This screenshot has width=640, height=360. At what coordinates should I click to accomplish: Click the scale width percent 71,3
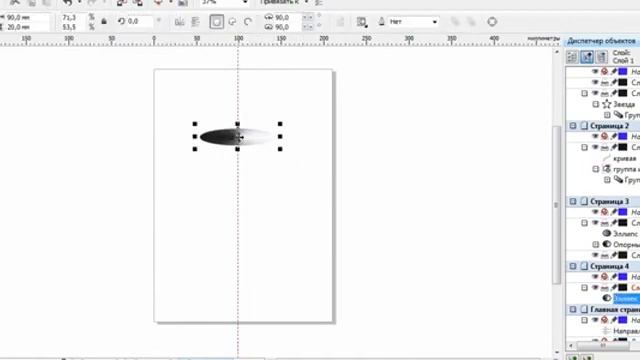[73, 18]
